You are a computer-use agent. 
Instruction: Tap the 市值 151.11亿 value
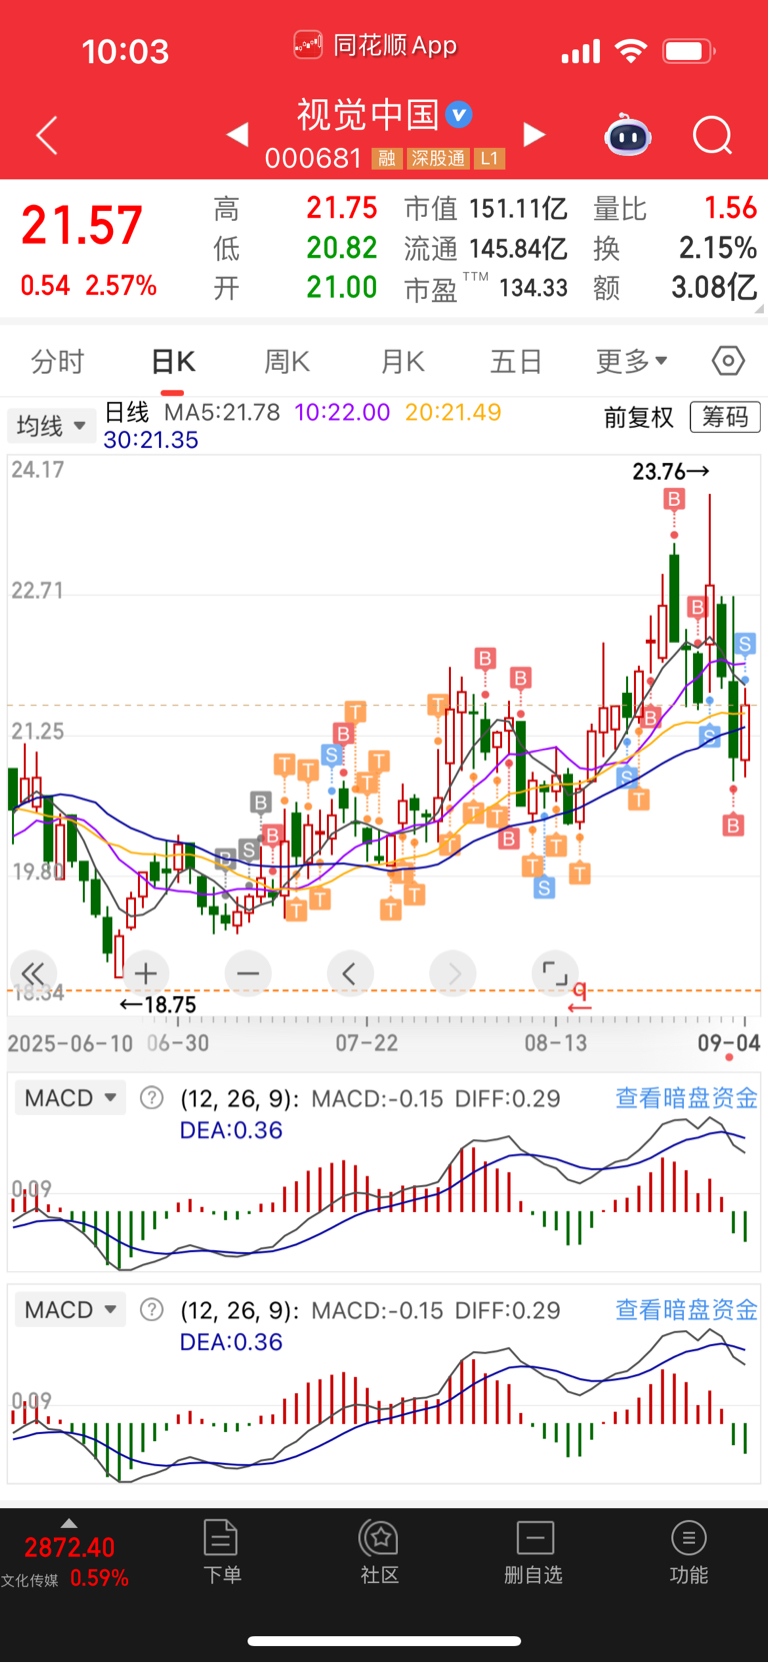point(518,209)
